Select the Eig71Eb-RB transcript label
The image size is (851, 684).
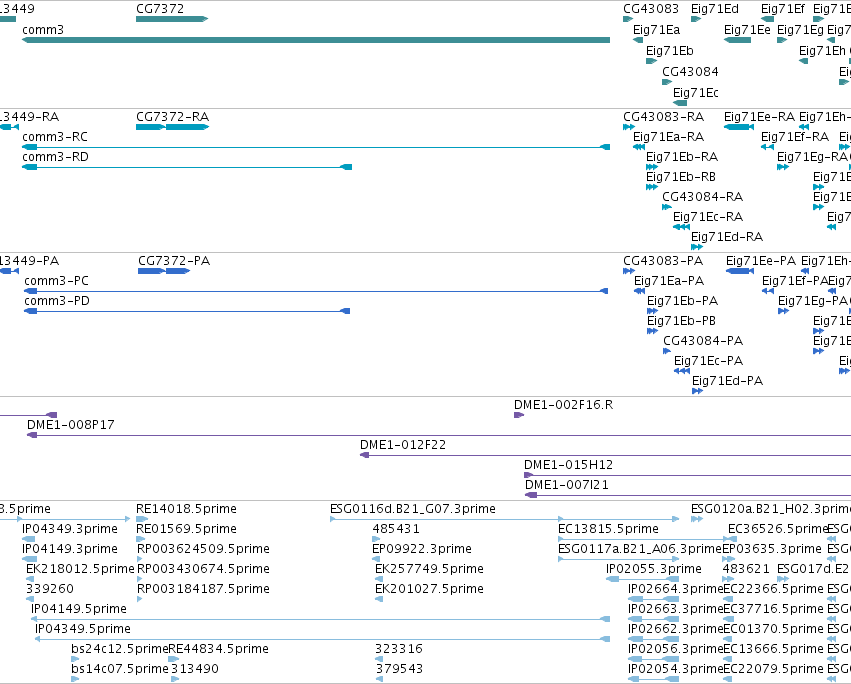(681, 177)
